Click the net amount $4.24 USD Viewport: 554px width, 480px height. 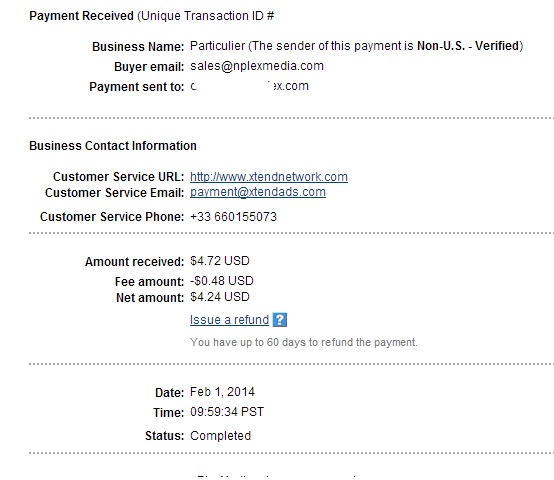click(220, 297)
